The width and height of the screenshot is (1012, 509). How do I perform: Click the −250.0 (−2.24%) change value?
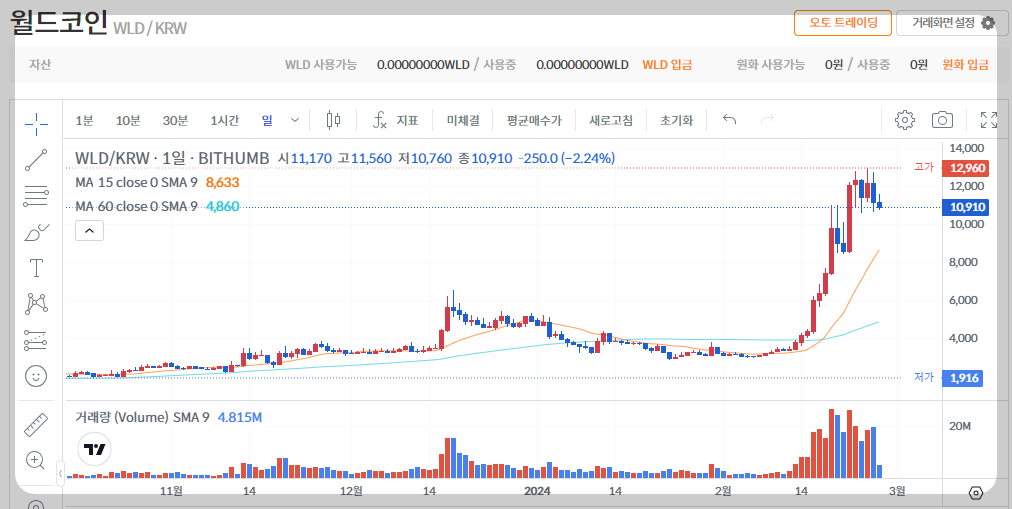566,158
